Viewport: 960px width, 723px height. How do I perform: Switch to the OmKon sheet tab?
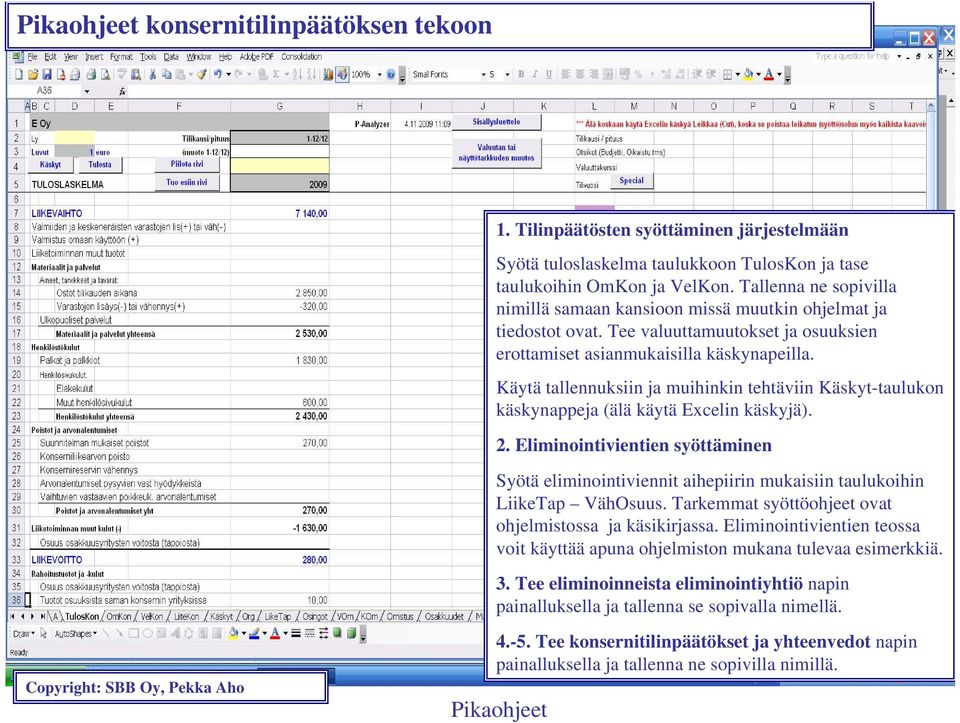[x=119, y=616]
